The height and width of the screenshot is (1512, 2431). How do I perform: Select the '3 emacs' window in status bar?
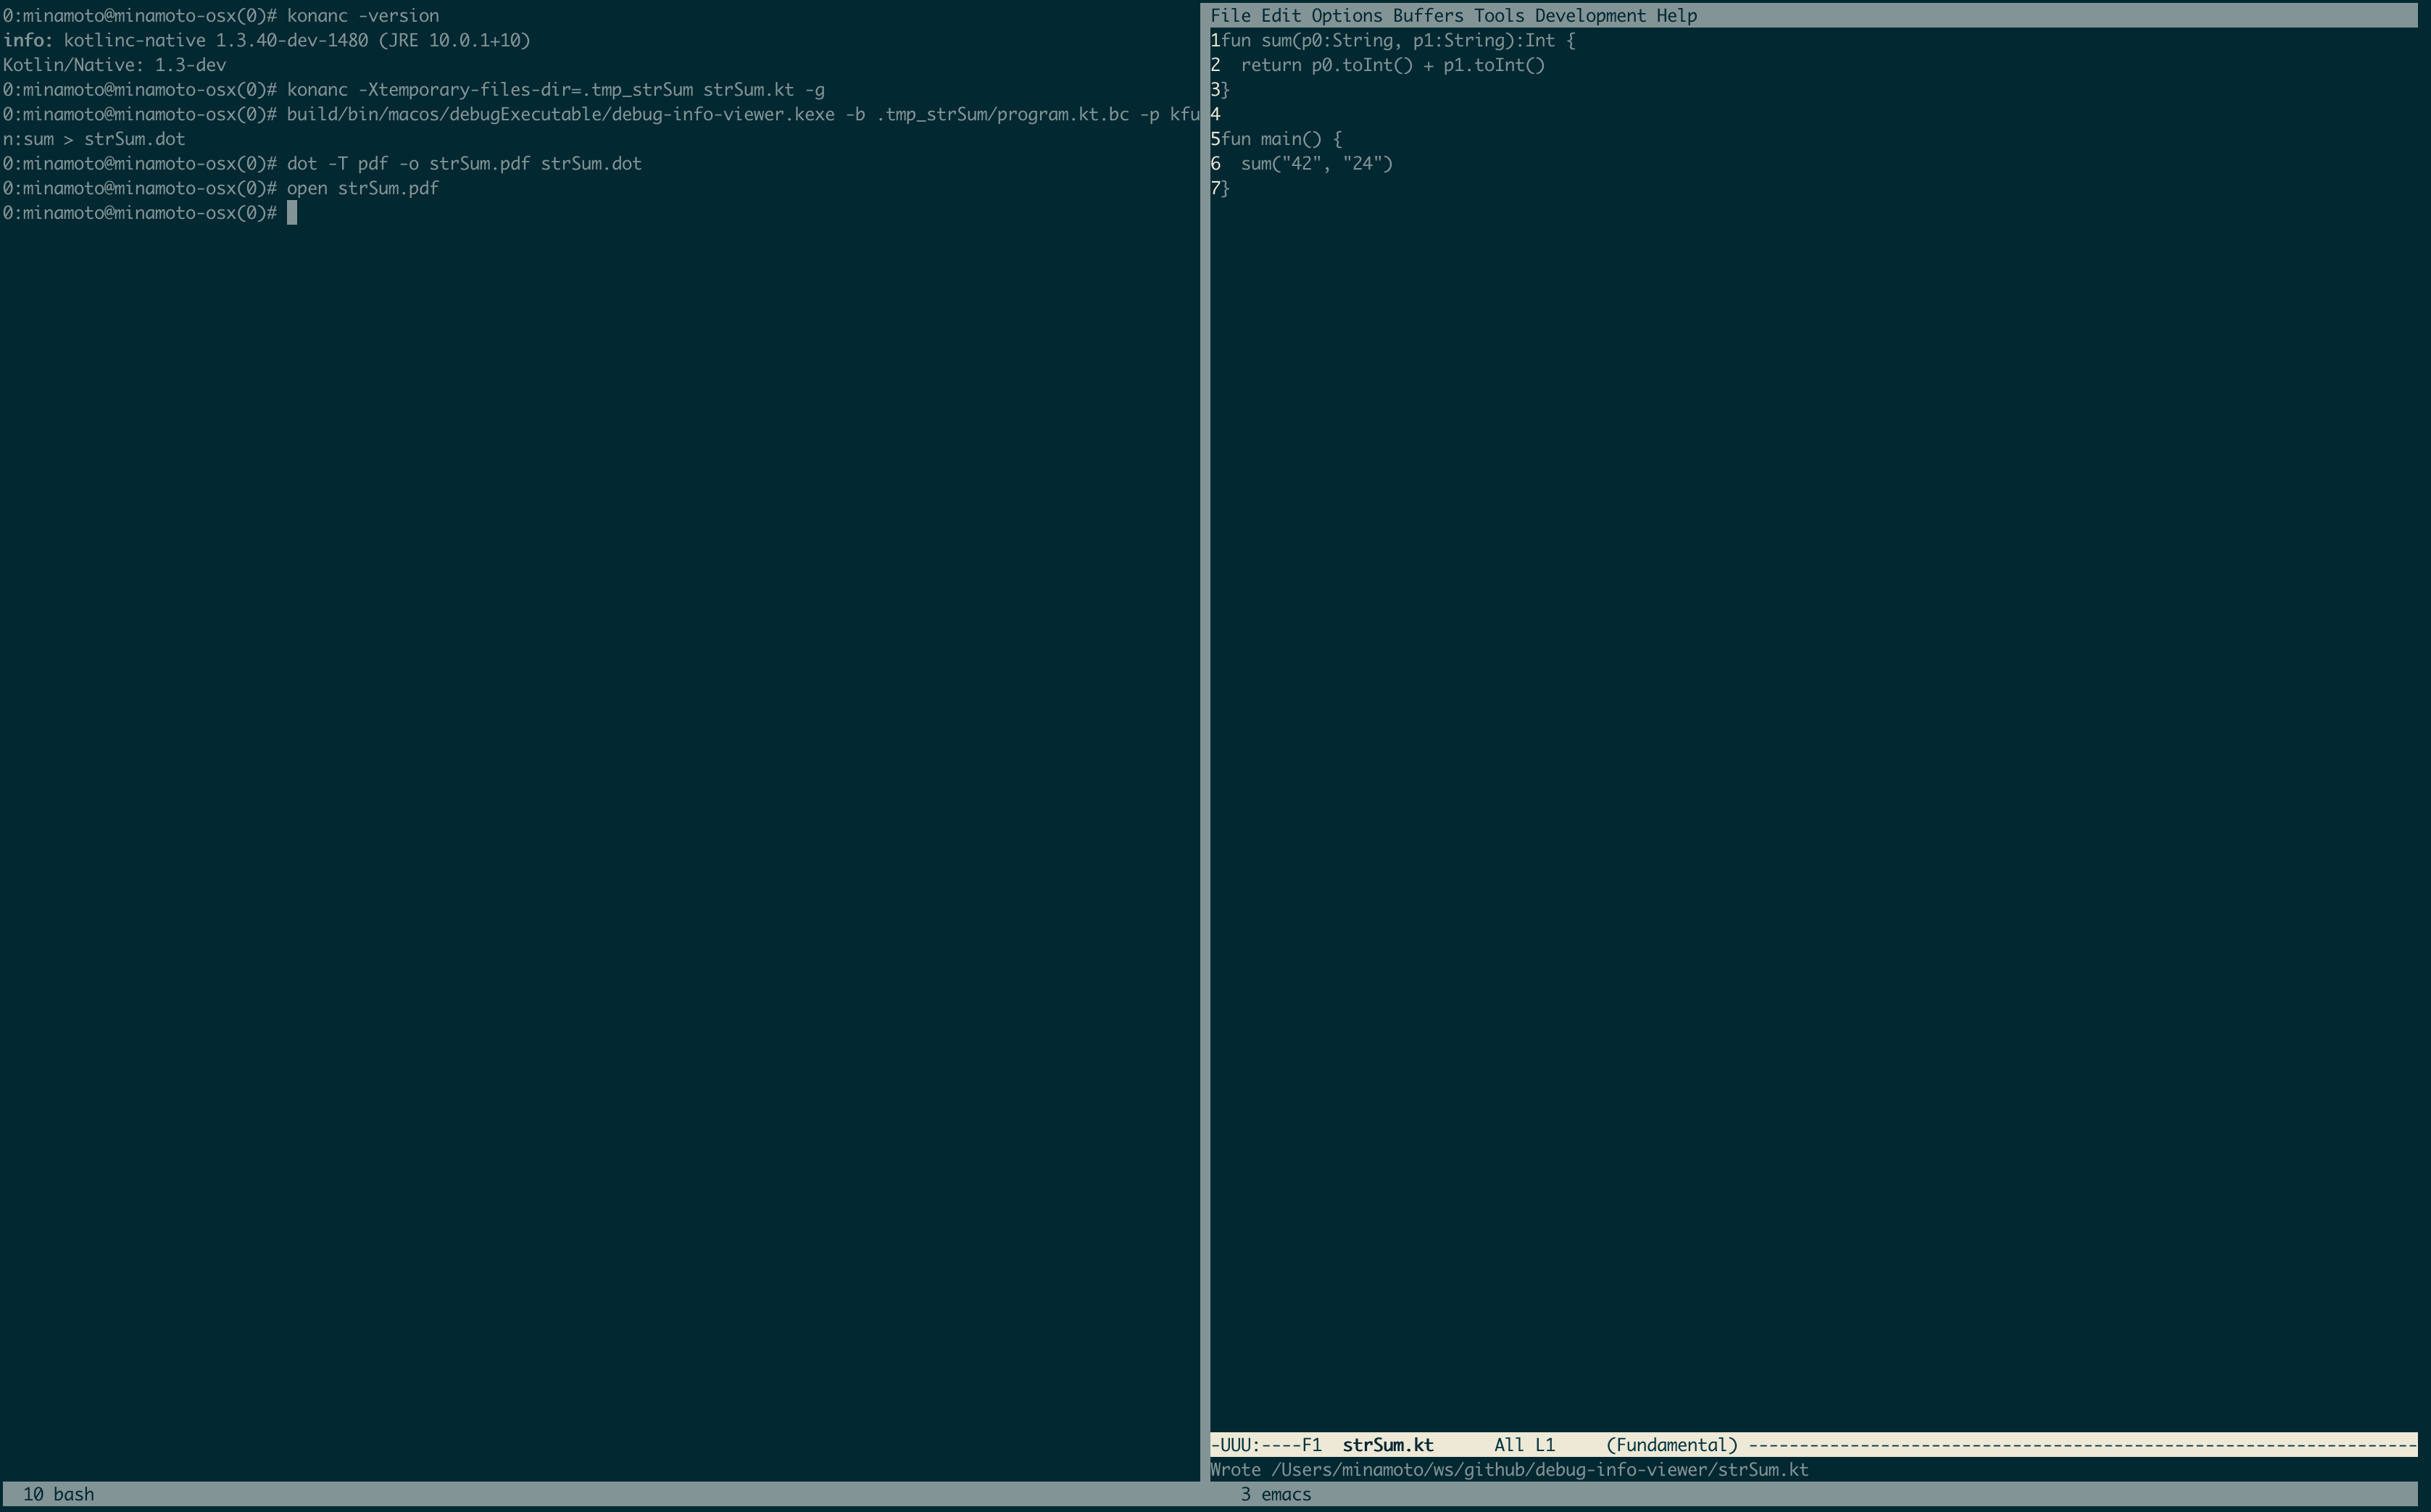(1275, 1494)
